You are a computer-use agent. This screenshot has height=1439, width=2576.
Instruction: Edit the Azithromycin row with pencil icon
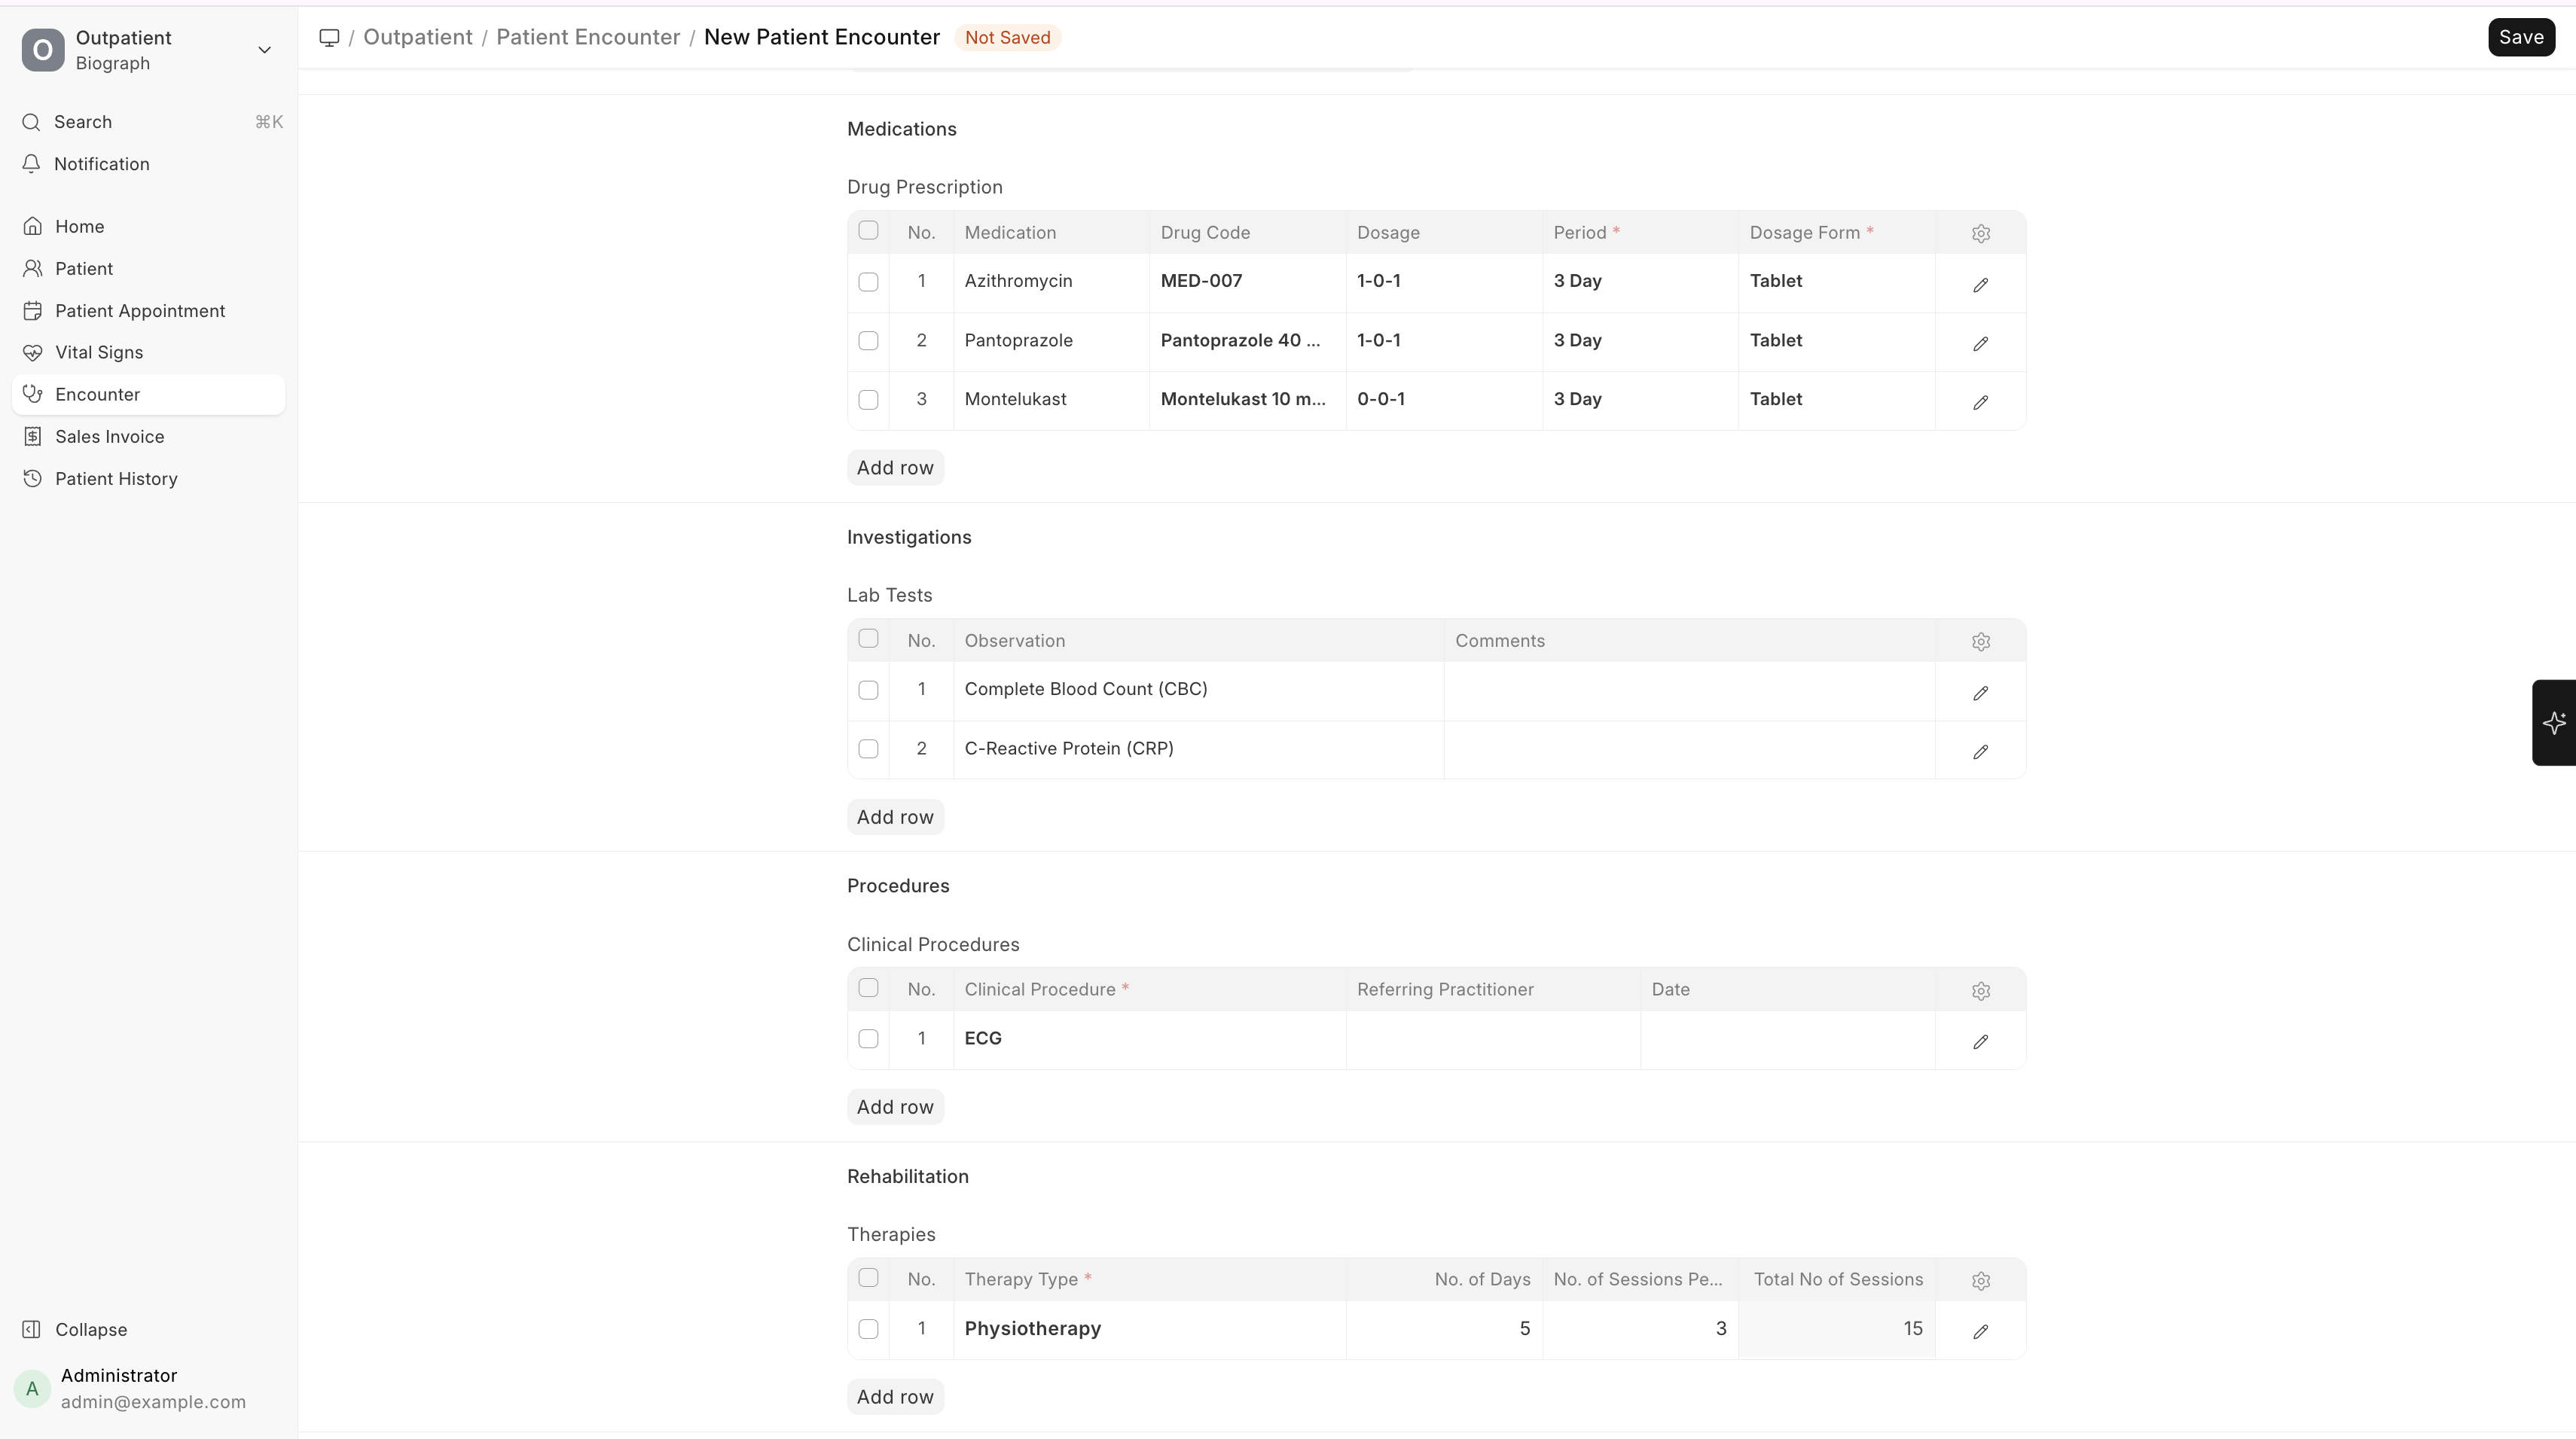click(1980, 285)
